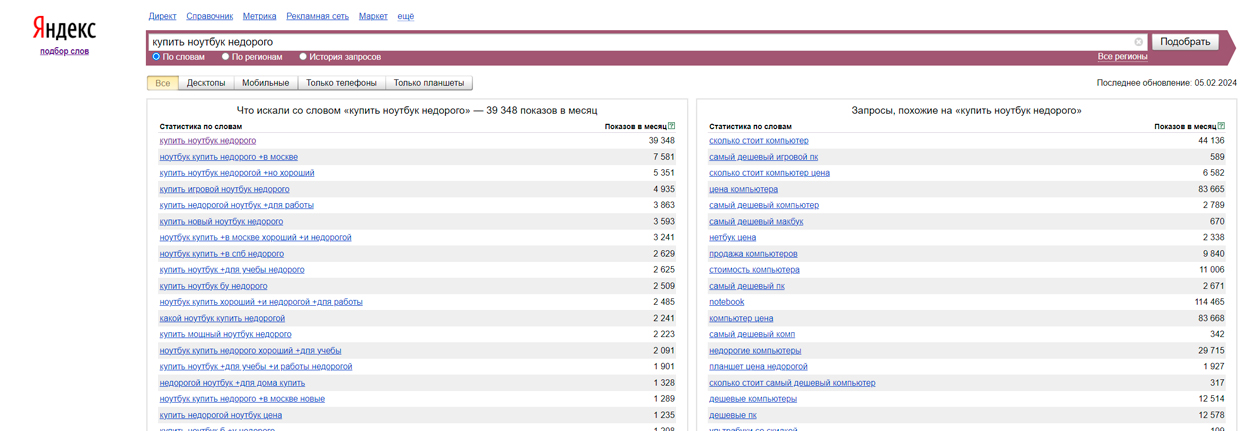Open the 'Маркет' top menu link

pos(373,16)
